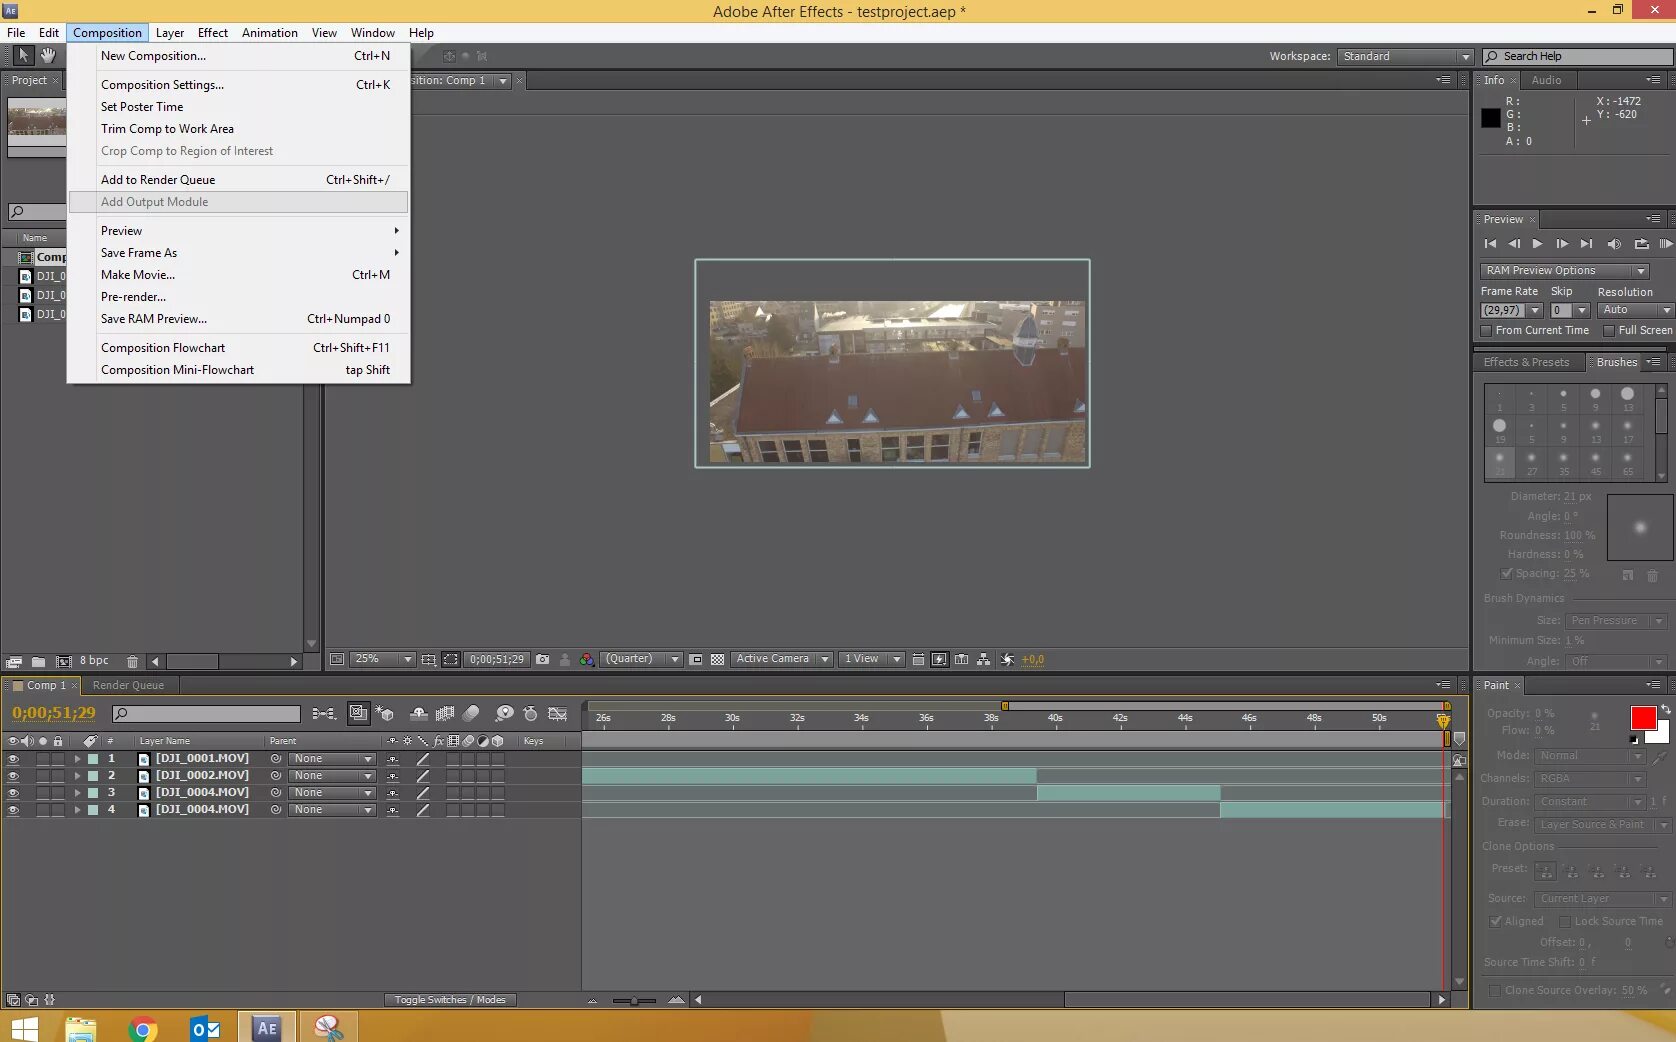Open Outlook from the taskbar

205,1028
